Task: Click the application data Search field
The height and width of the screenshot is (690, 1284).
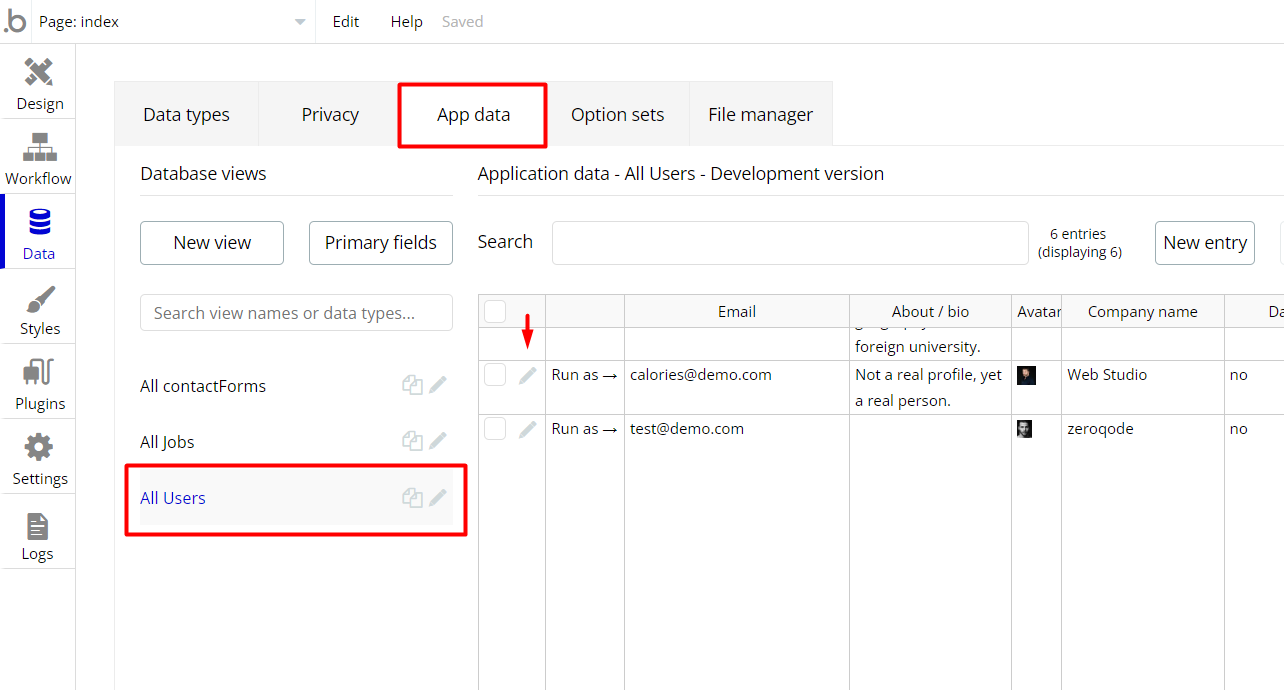Action: pyautogui.click(x=790, y=243)
